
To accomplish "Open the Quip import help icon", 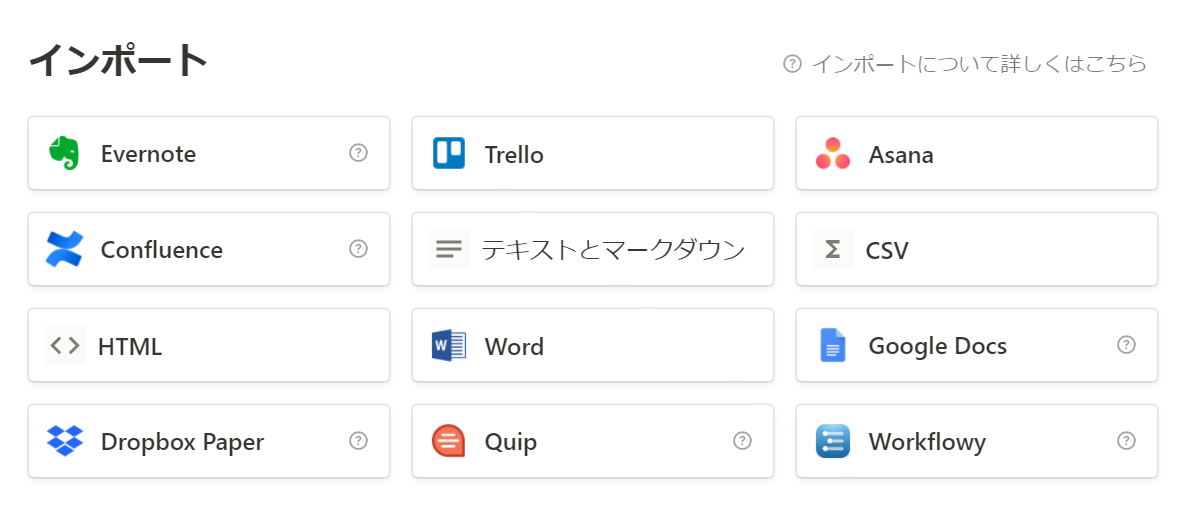I will tap(742, 440).
